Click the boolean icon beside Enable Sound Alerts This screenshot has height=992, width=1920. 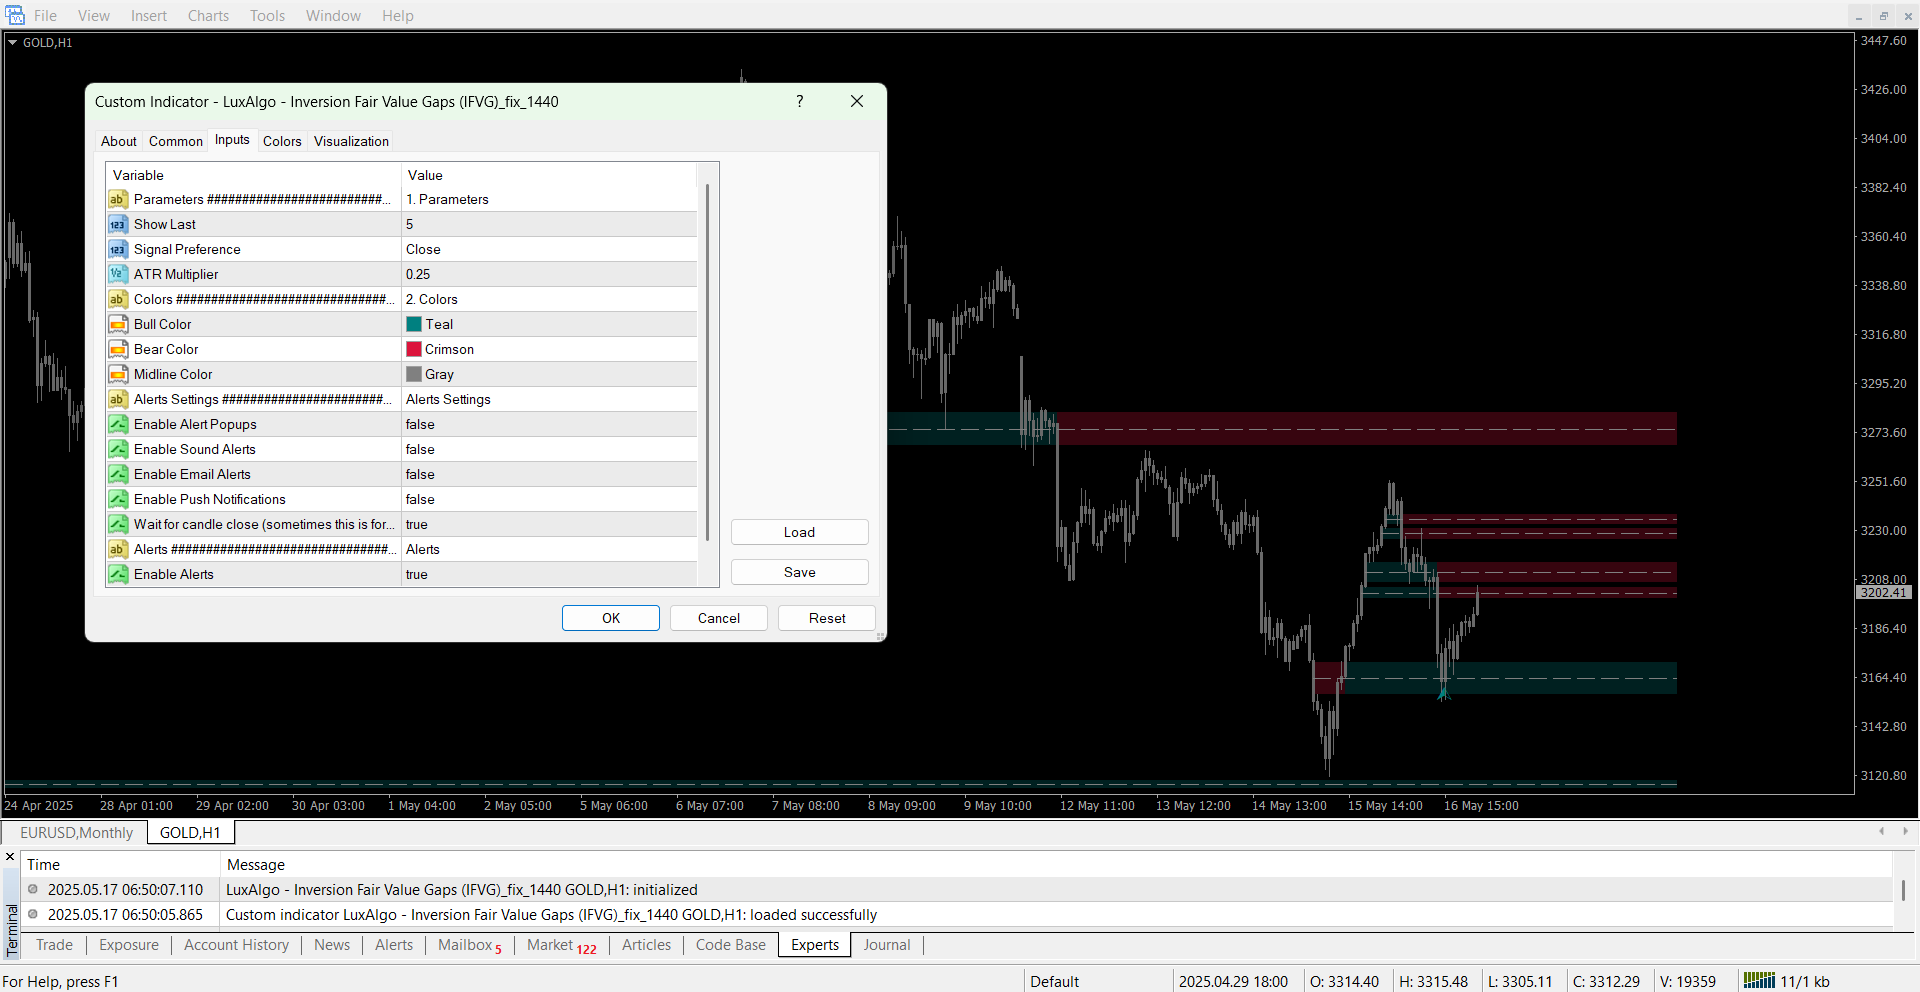coord(118,449)
